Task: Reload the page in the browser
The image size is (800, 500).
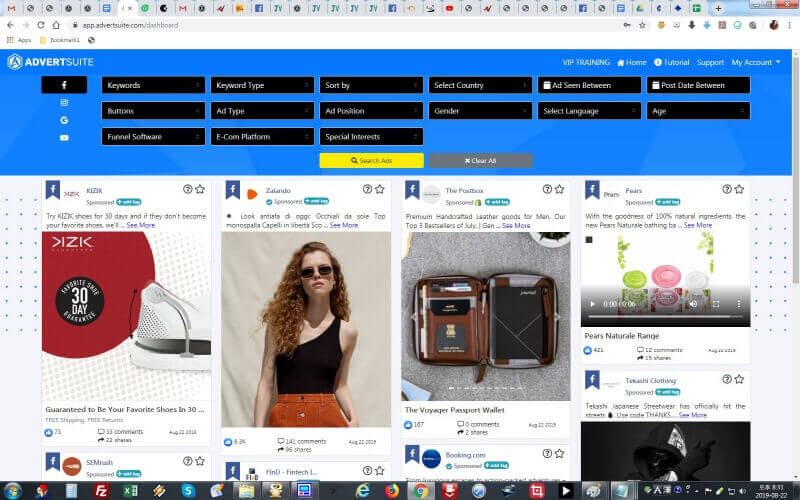Action: (41, 24)
